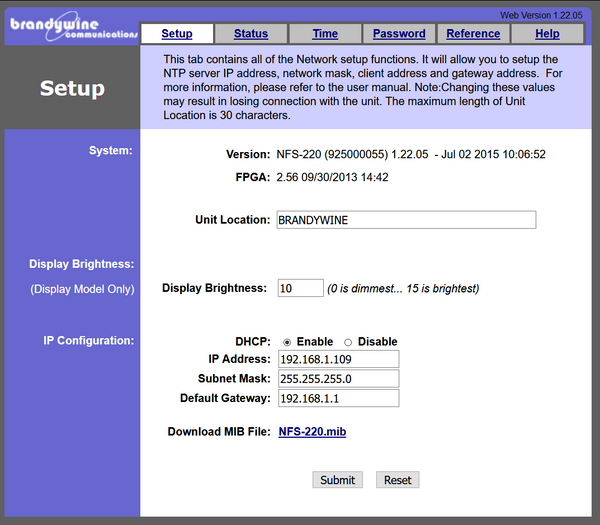Select the DHCP Disable radio button

point(348,342)
